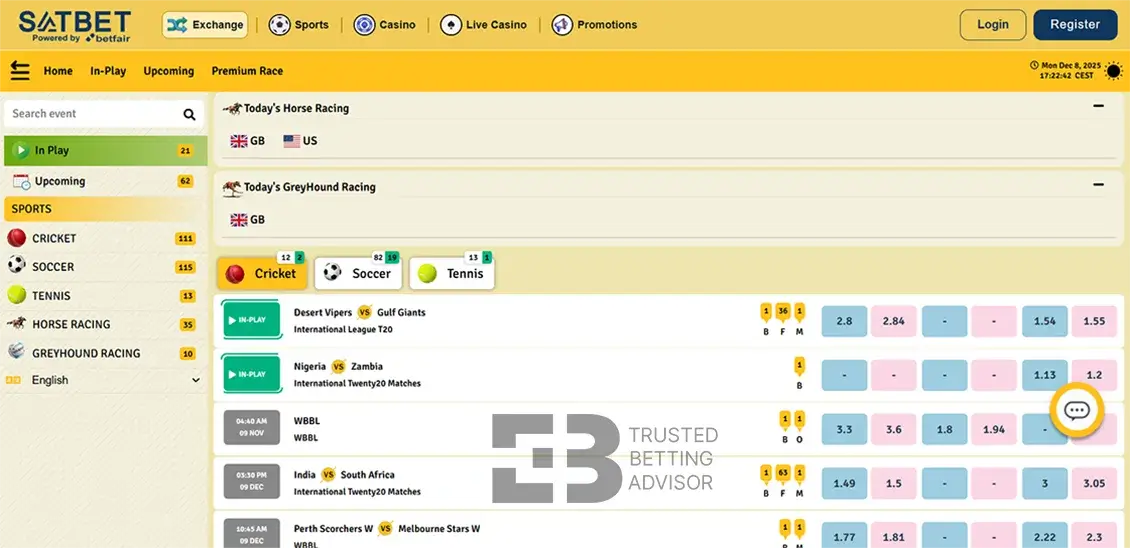
Task: Click back odds 2.8 for Desert Vipers
Action: click(x=844, y=321)
